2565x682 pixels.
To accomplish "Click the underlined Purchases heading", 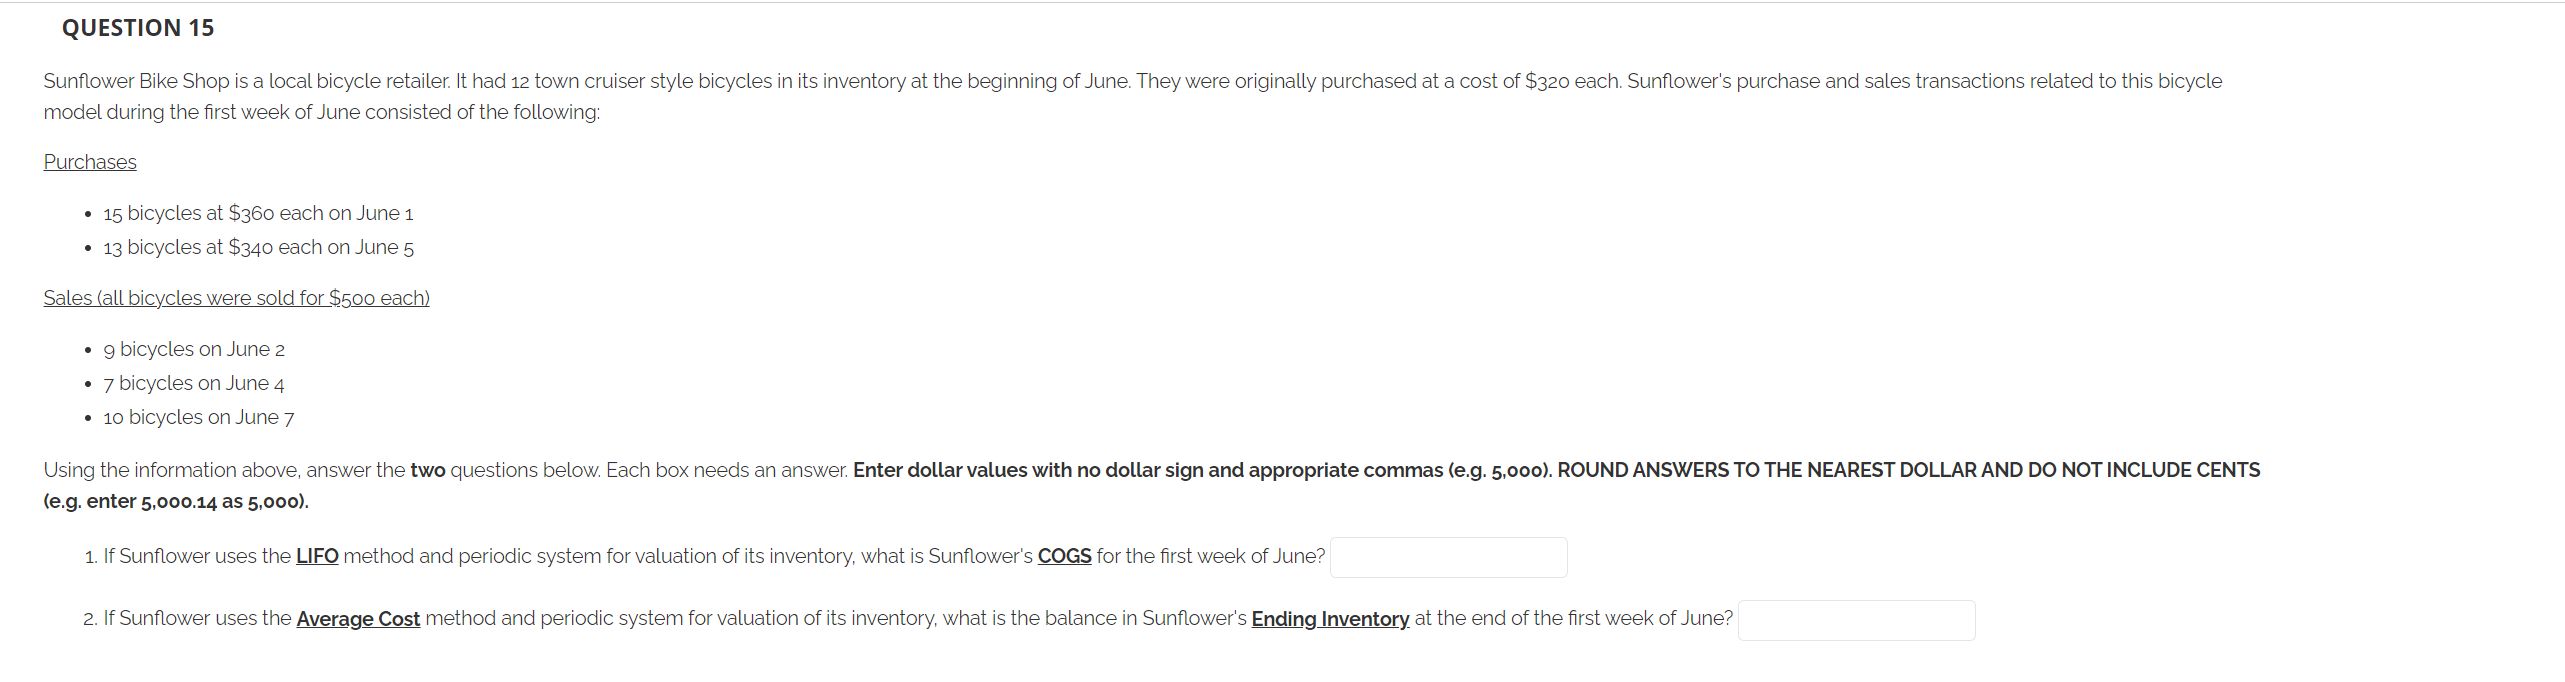I will point(90,162).
